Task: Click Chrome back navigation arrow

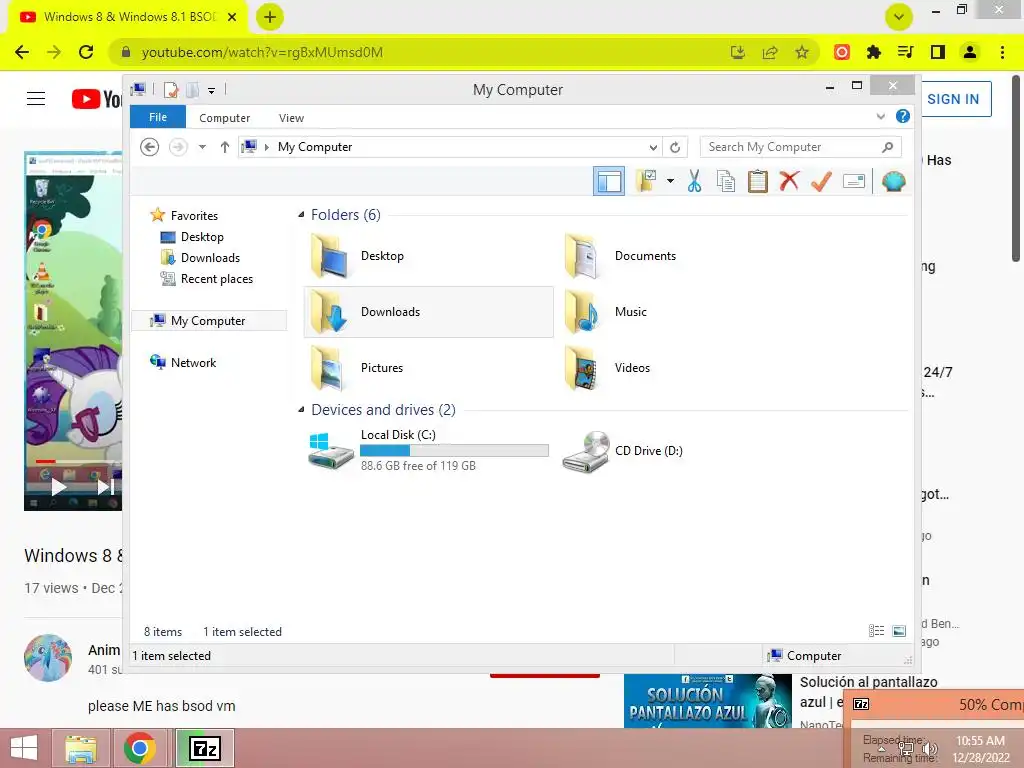Action: [22, 52]
